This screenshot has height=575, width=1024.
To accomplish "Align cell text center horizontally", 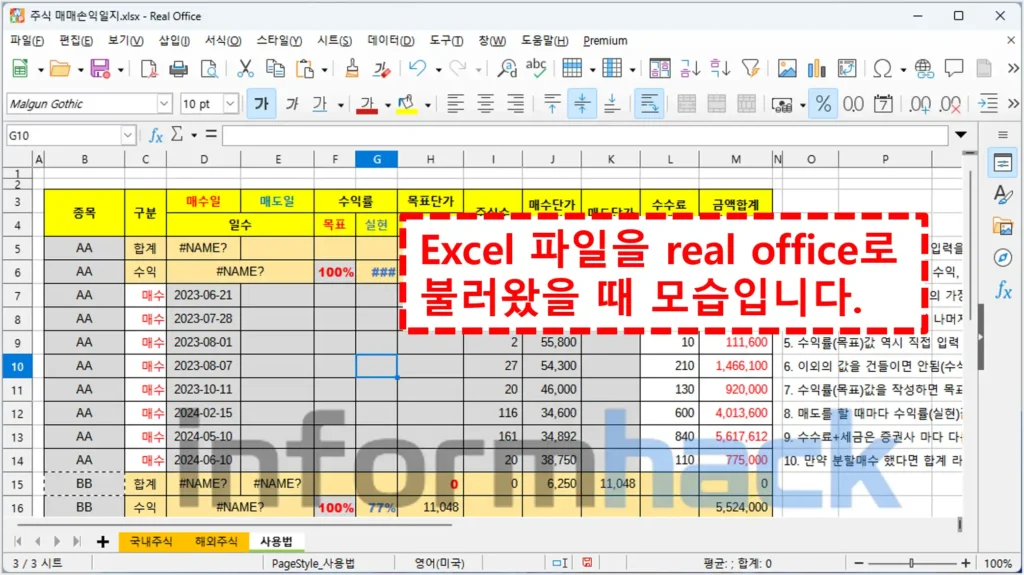I will click(x=485, y=104).
